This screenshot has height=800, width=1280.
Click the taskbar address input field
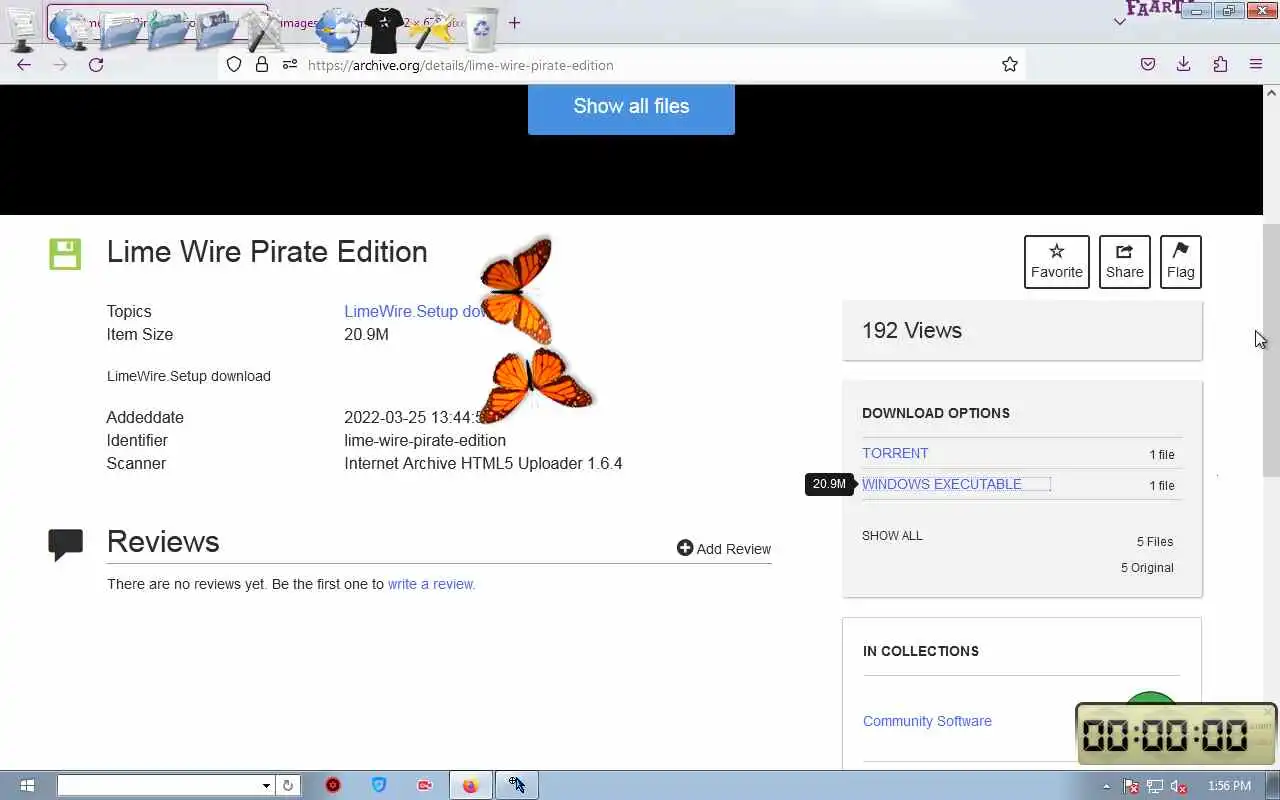158,786
